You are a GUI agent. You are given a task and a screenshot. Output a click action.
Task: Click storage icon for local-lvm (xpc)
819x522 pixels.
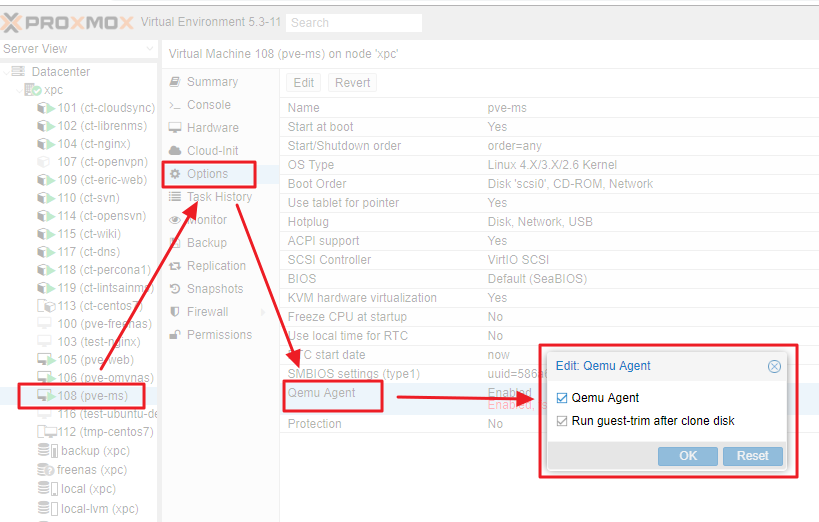click(48, 508)
